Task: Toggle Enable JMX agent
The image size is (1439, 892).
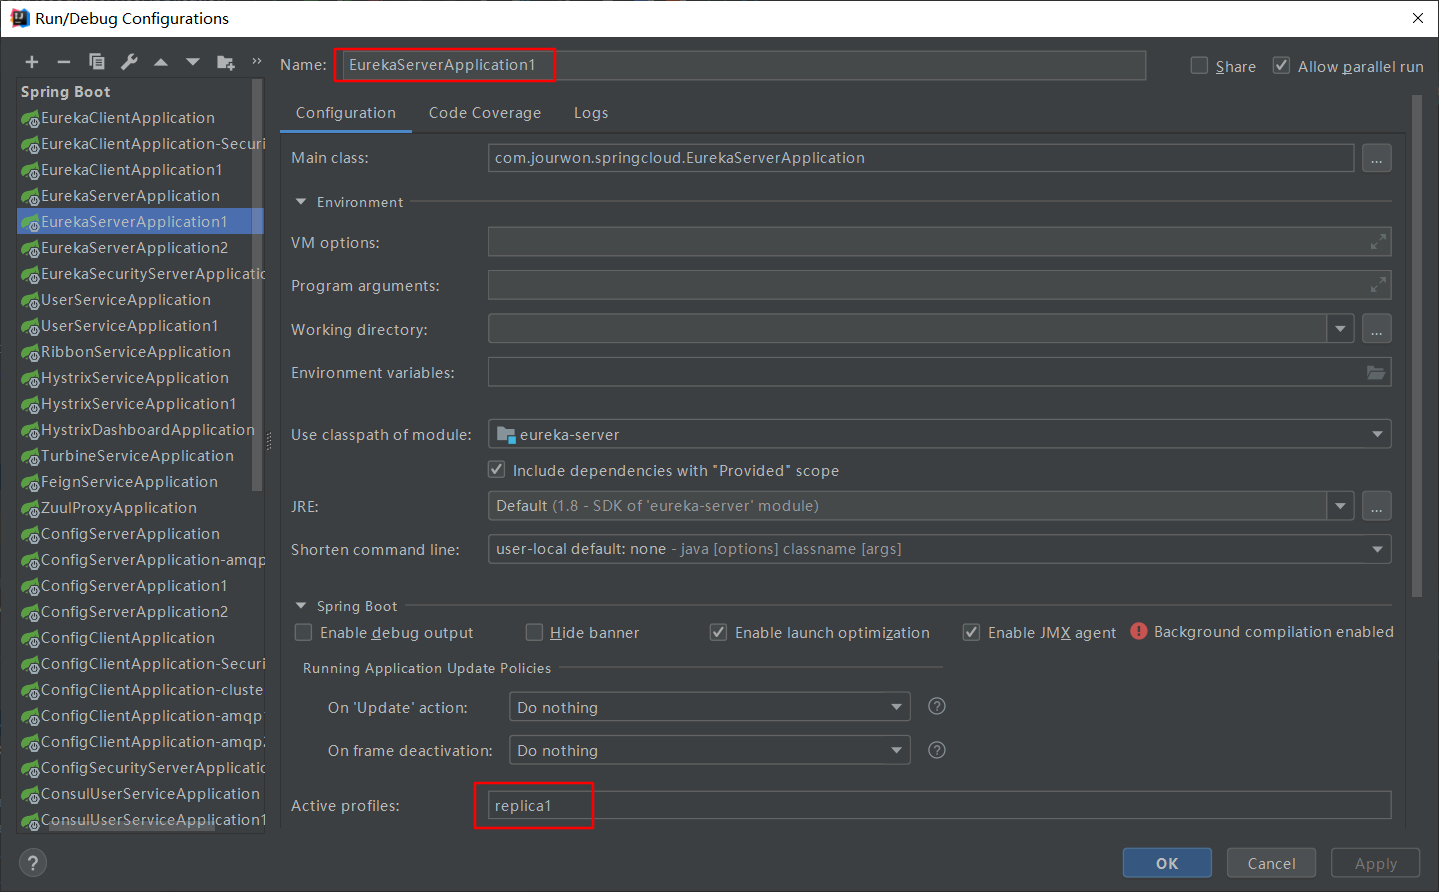Action: coord(971,632)
